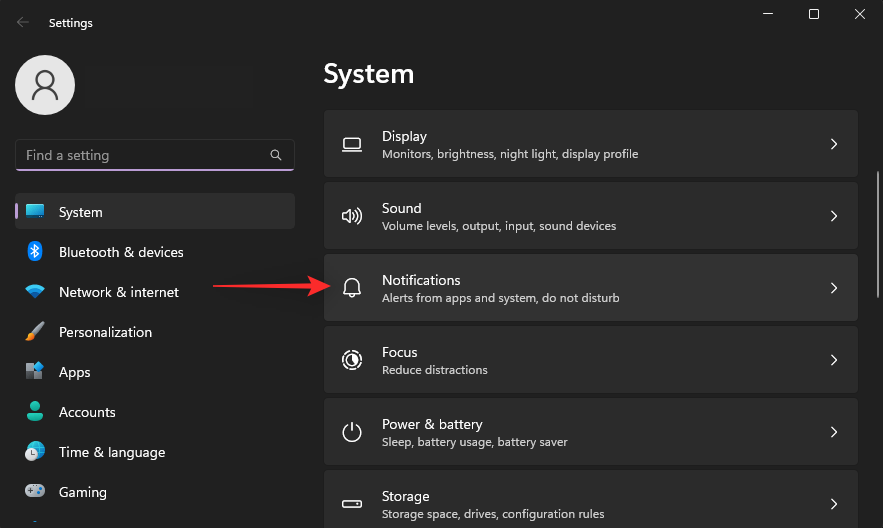
Task: Click the Network & internet Wi-Fi icon
Action: 35,292
